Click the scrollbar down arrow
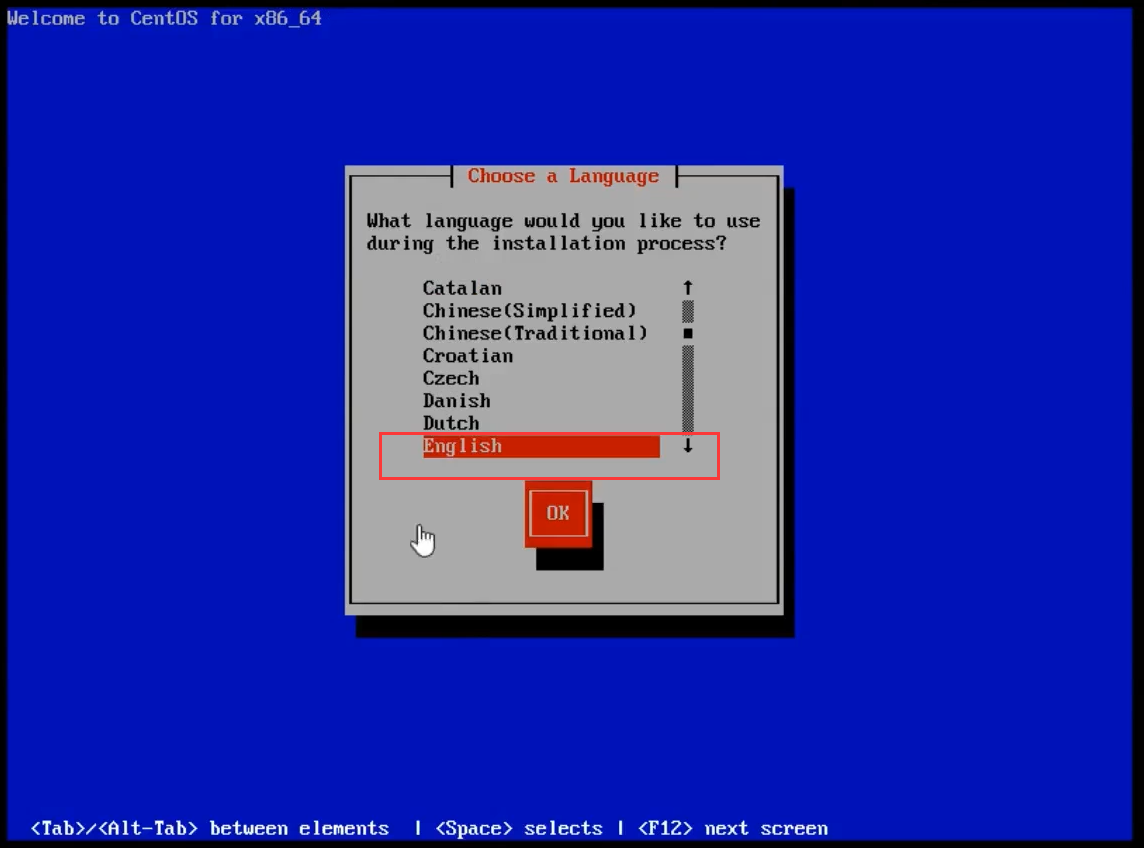1144x848 pixels. point(687,445)
